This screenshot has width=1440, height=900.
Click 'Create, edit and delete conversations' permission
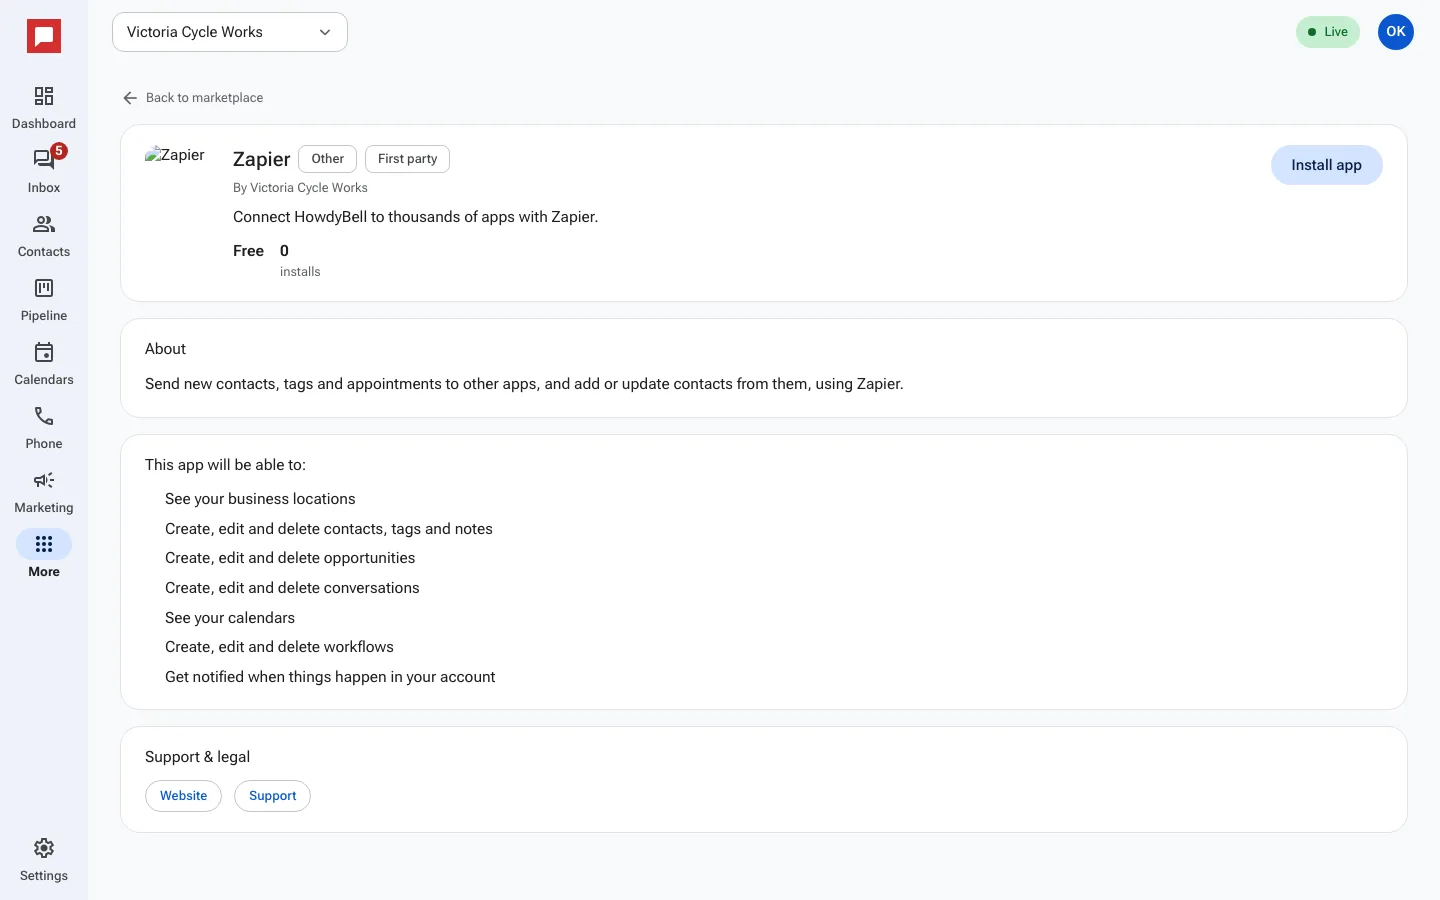pos(292,588)
